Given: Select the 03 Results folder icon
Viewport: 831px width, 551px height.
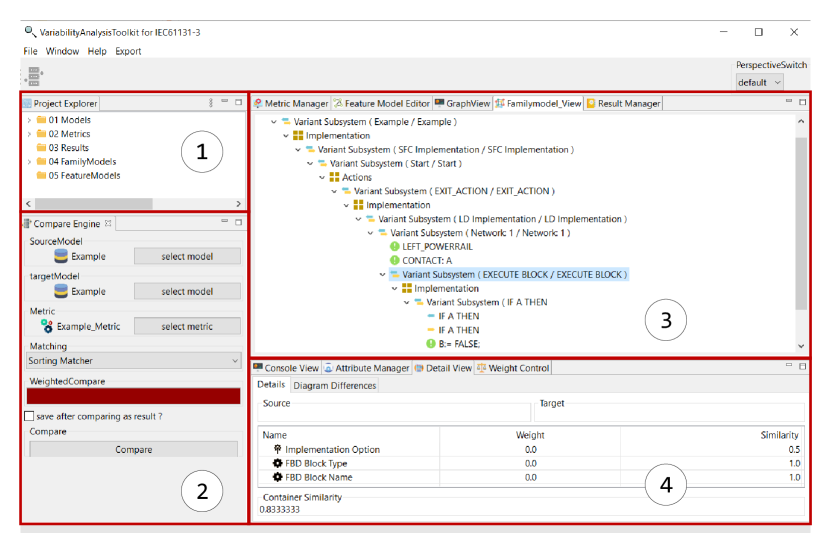Looking at the screenshot, I should click(41, 147).
